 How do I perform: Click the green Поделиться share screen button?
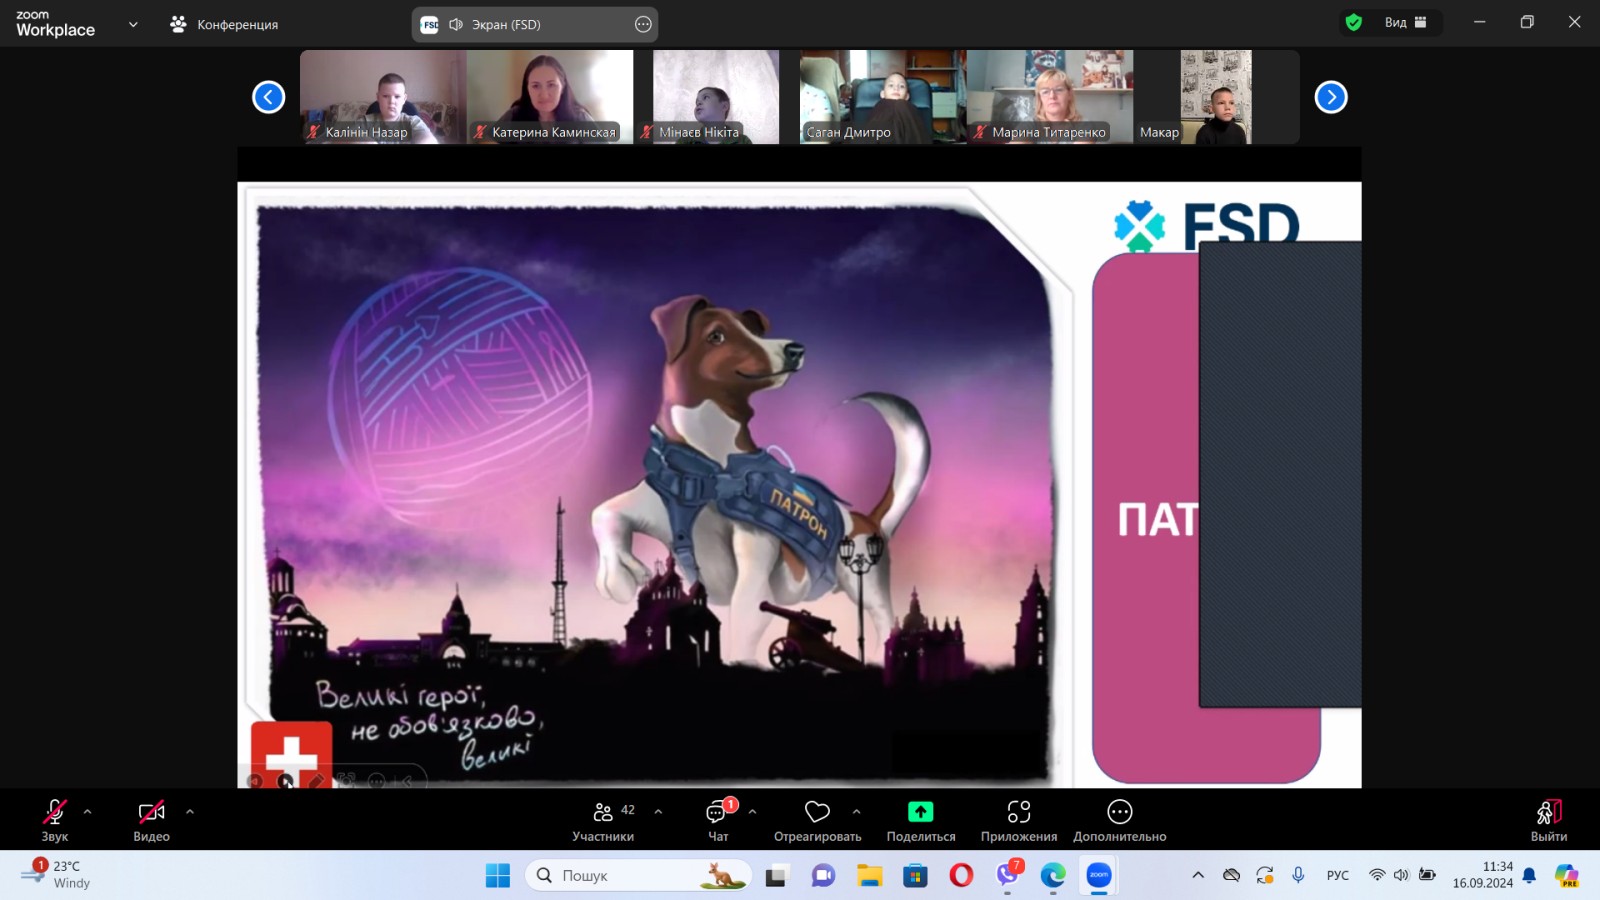pos(921,820)
